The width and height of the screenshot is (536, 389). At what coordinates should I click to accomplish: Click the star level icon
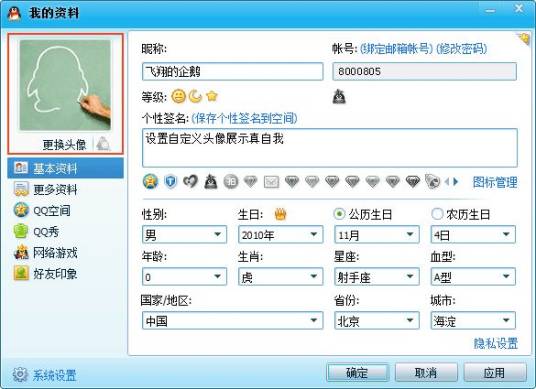(x=212, y=97)
